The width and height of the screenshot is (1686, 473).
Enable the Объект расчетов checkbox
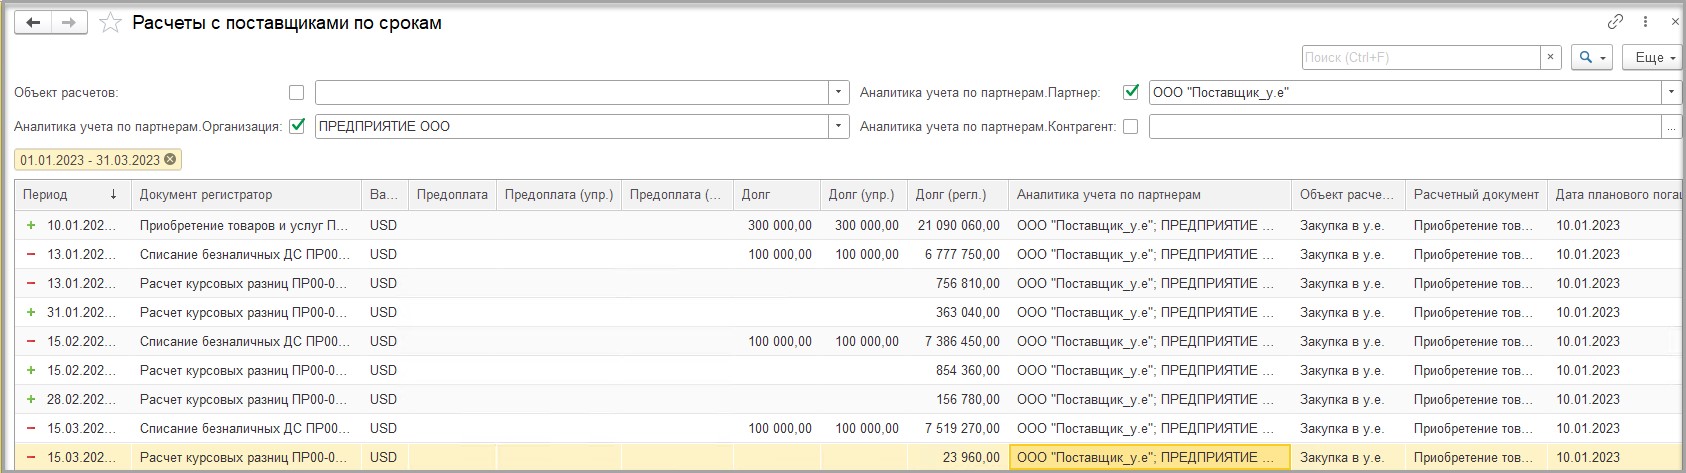pos(296,93)
